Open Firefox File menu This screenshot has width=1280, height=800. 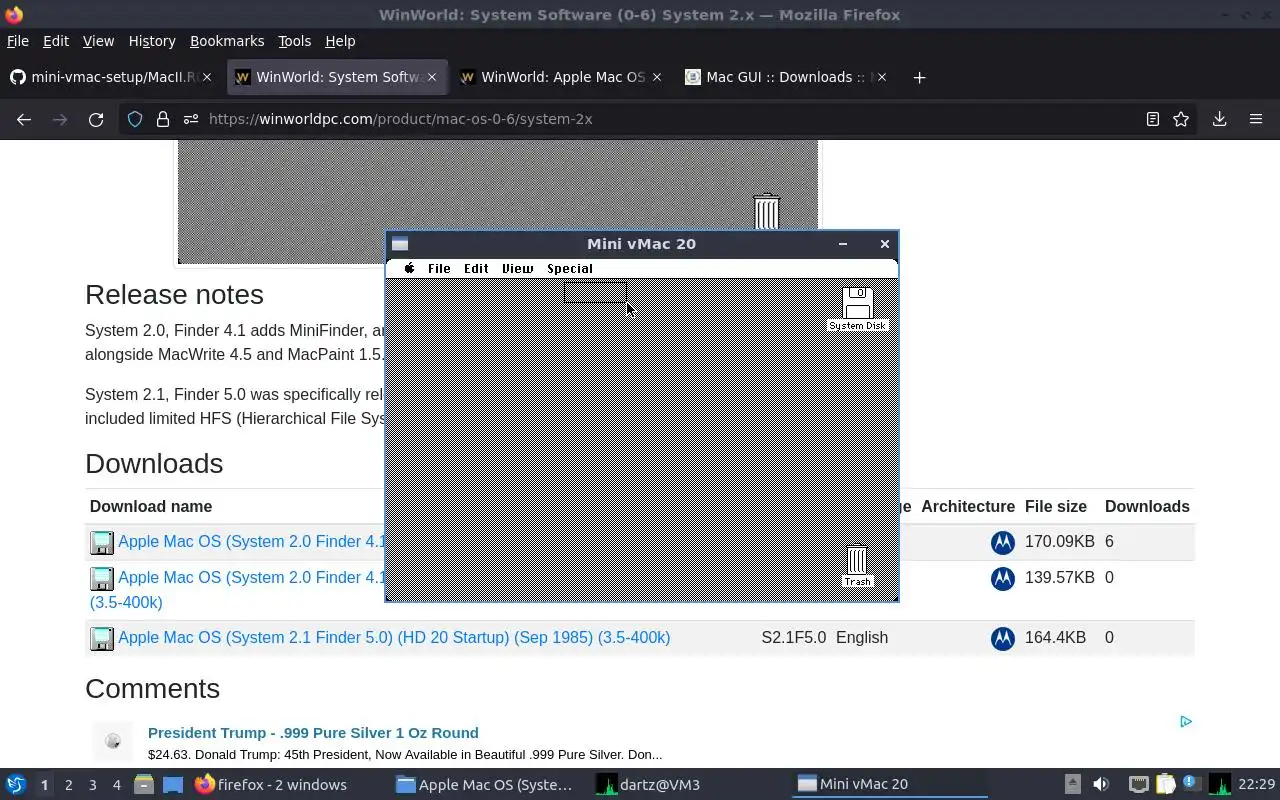[x=18, y=41]
